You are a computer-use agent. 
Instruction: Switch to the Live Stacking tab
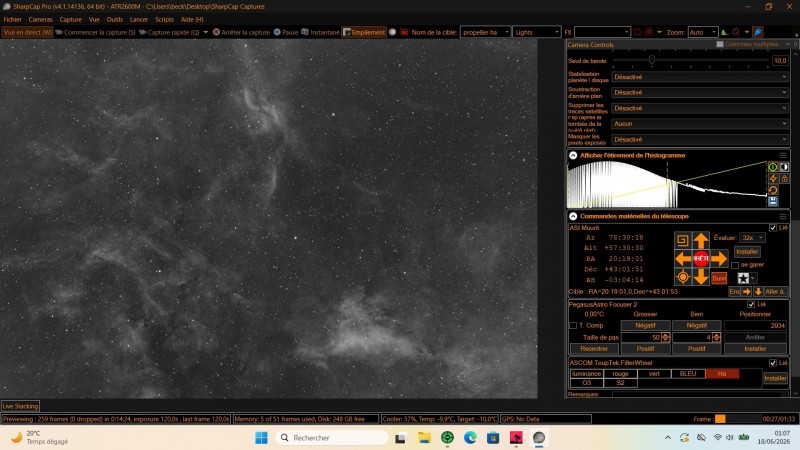(x=20, y=406)
